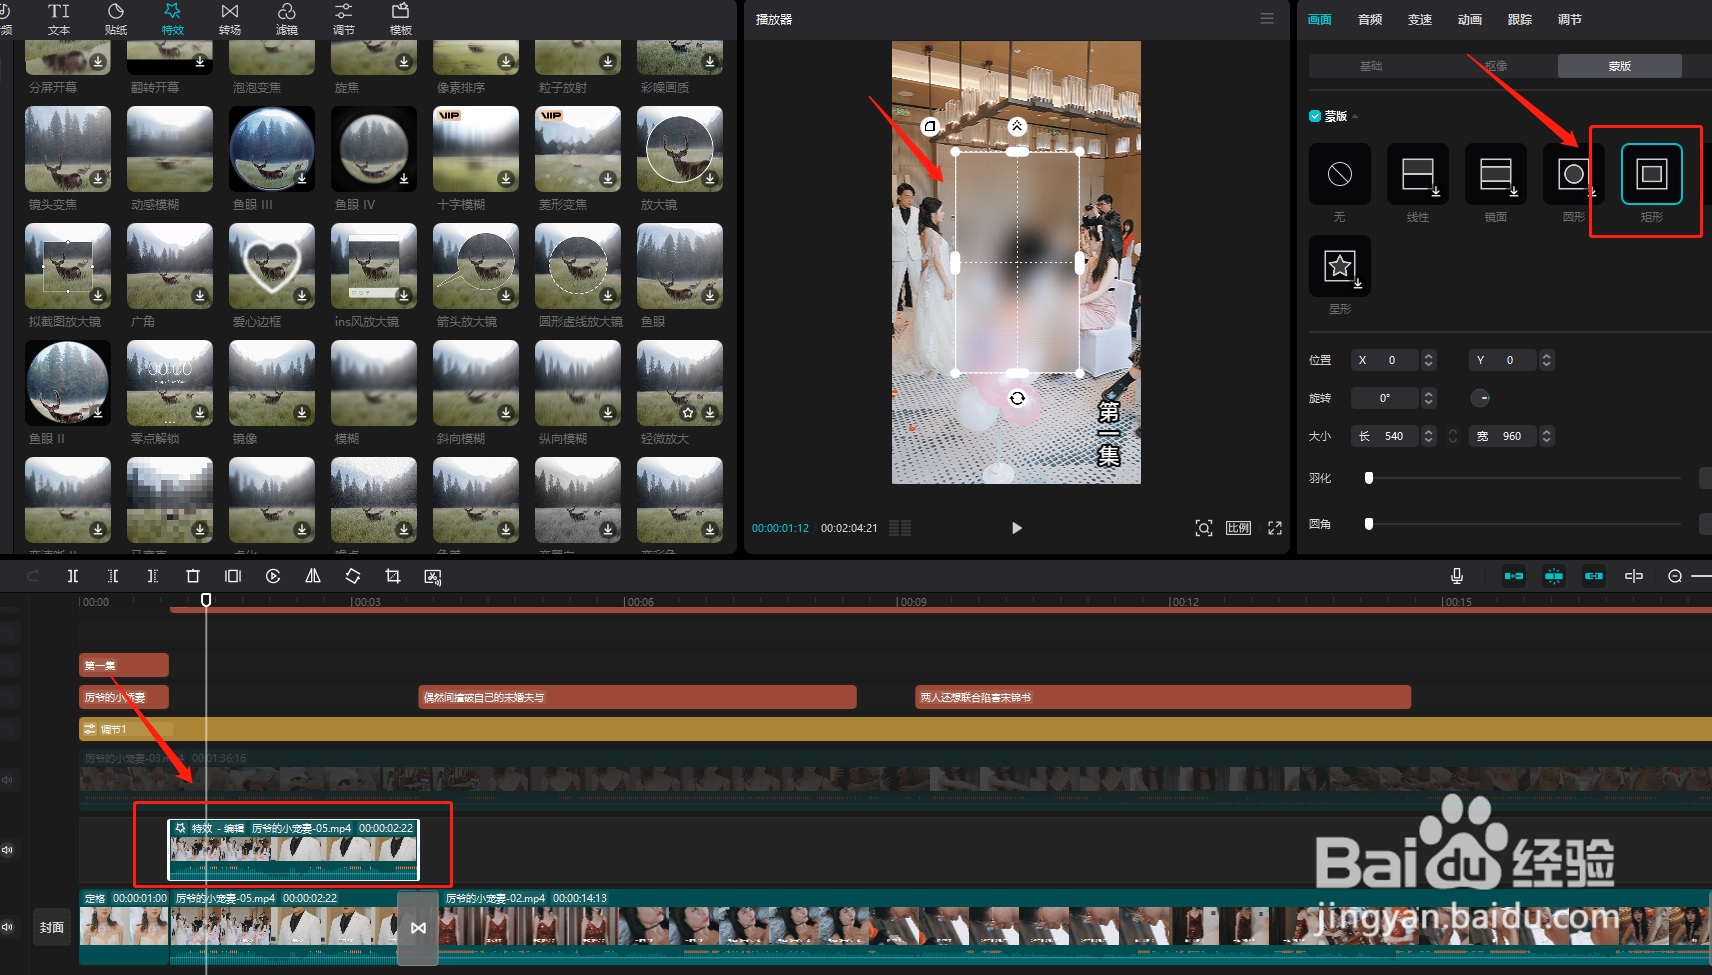Click the trim-right tool in timeline toolbar
The image size is (1712, 975).
coord(153,576)
